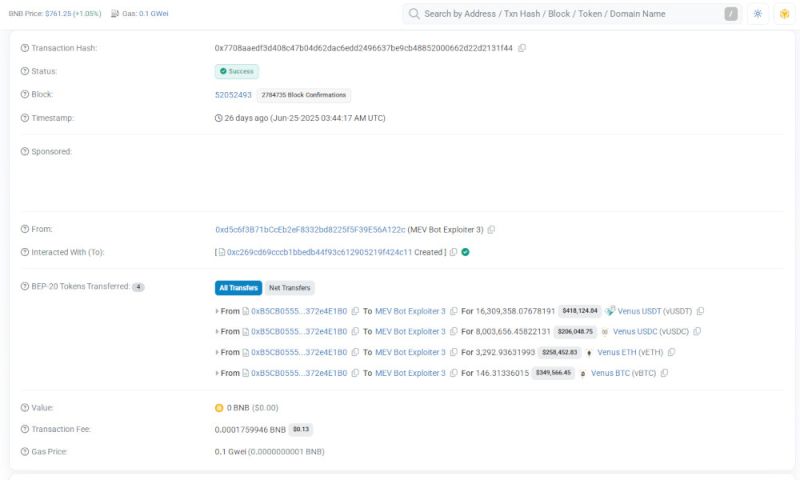
Task: Click help icon next to From label
Action: (24, 229)
